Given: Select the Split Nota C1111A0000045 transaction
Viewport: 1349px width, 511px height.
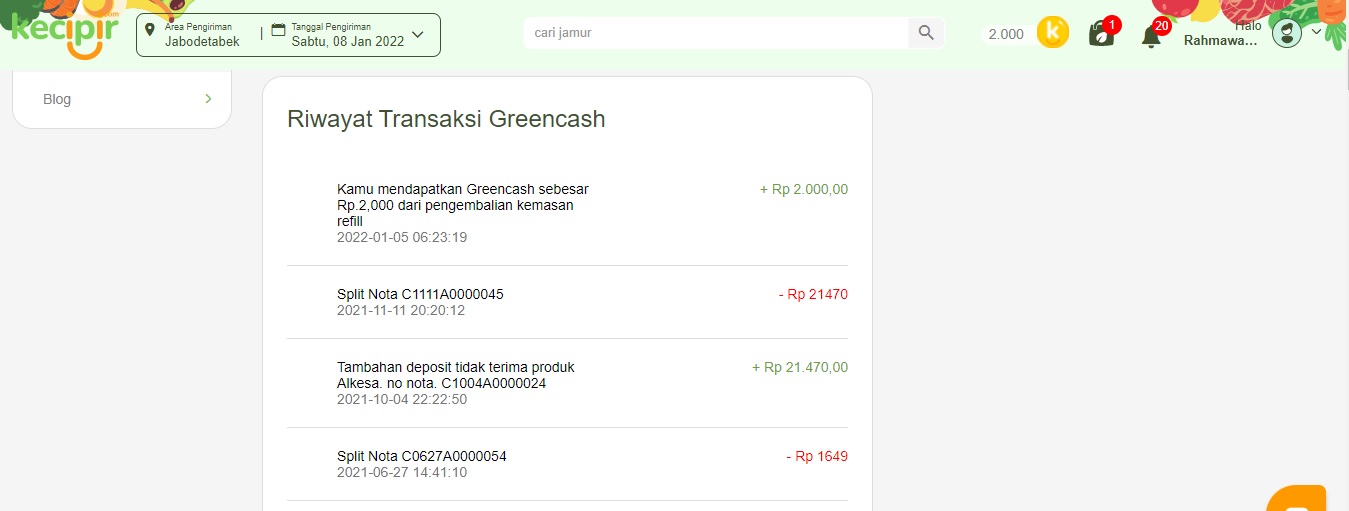Looking at the screenshot, I should click(567, 302).
